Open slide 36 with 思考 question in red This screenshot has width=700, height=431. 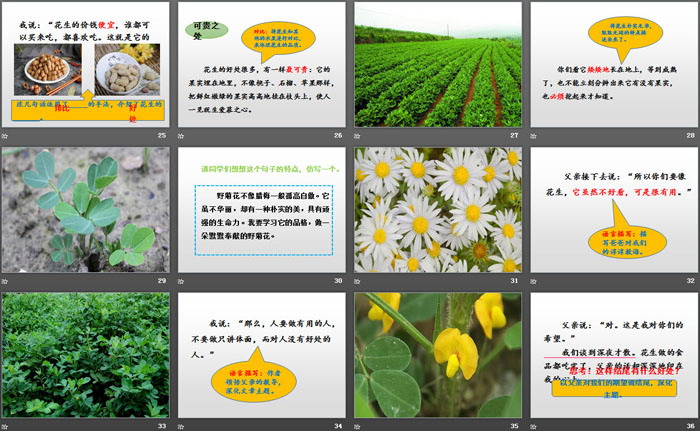(614, 355)
